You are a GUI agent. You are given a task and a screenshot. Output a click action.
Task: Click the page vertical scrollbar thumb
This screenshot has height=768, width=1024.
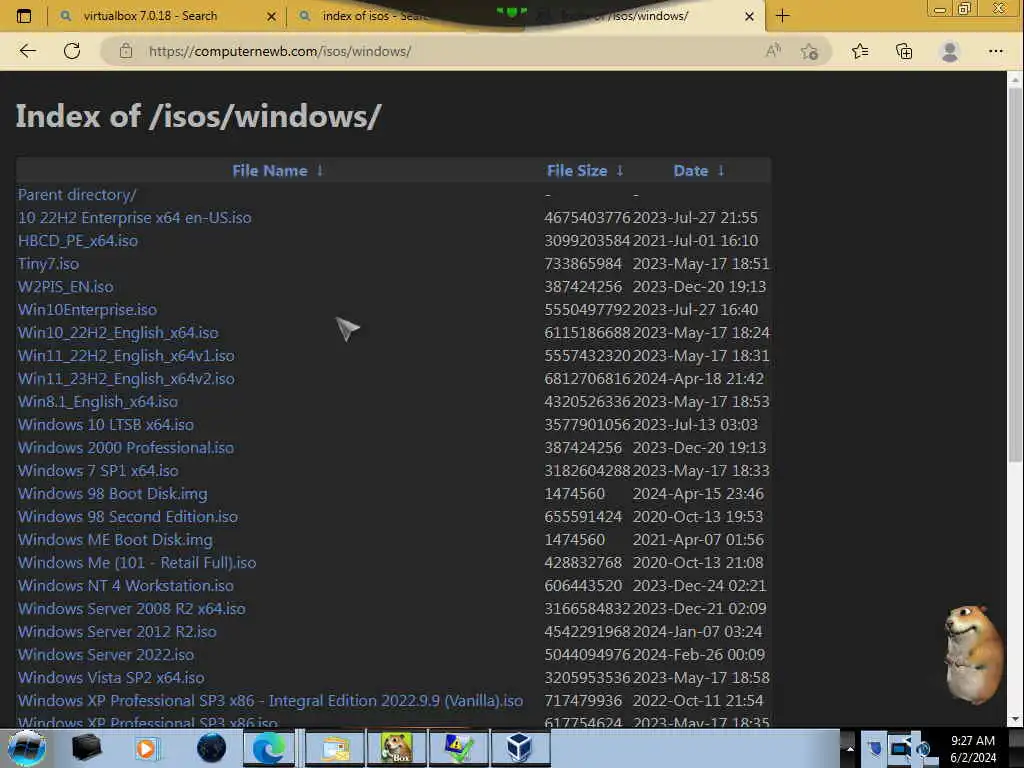pyautogui.click(x=1015, y=274)
